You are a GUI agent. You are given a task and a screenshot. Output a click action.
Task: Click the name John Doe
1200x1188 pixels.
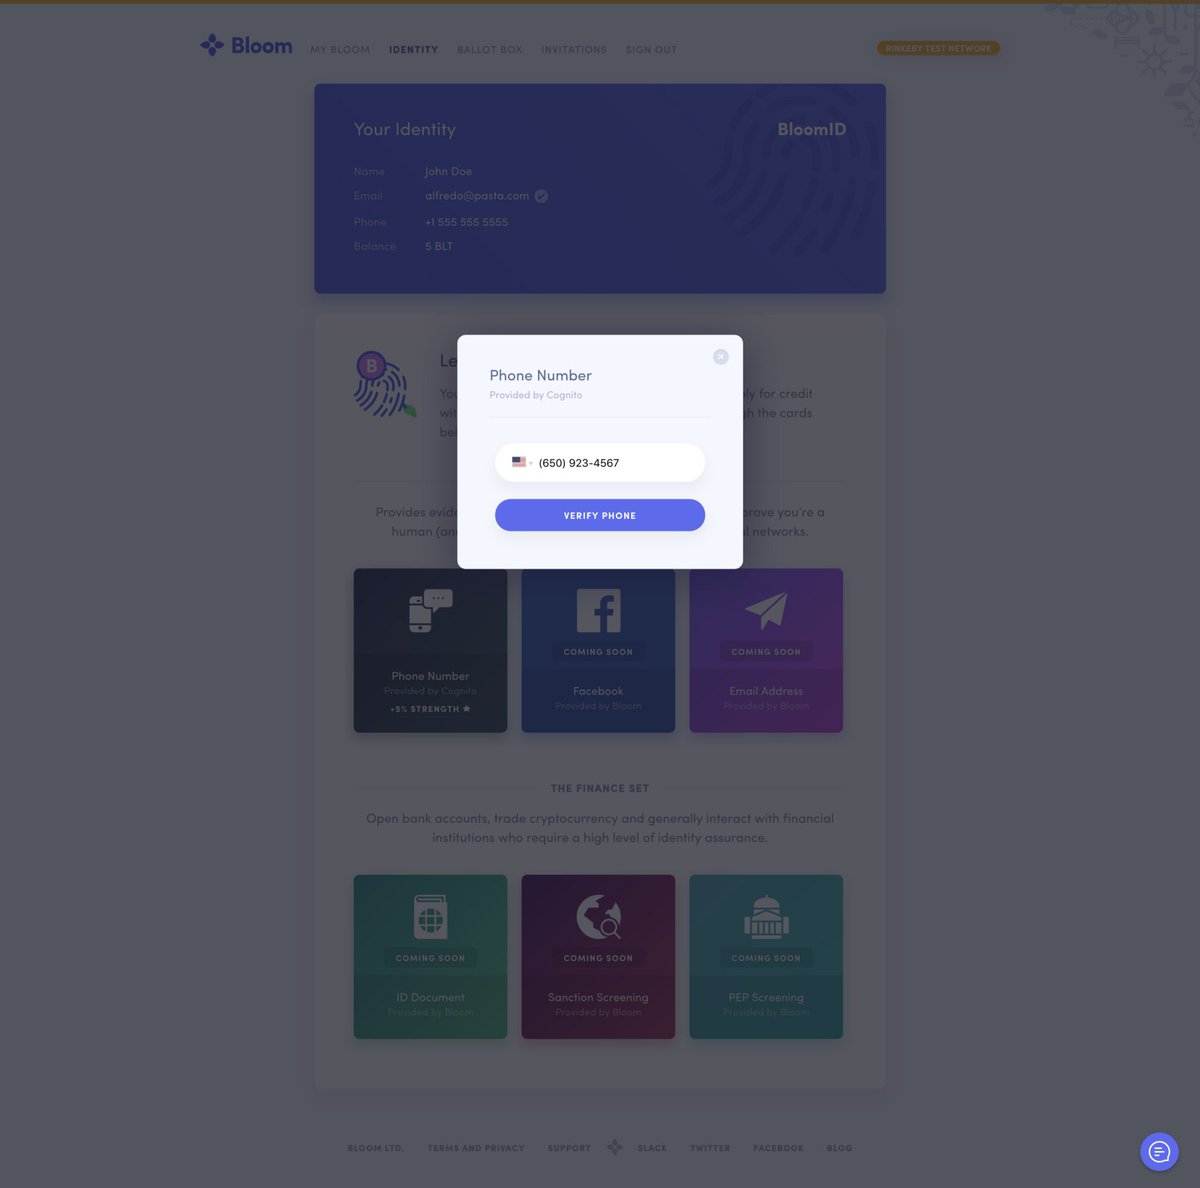[448, 171]
